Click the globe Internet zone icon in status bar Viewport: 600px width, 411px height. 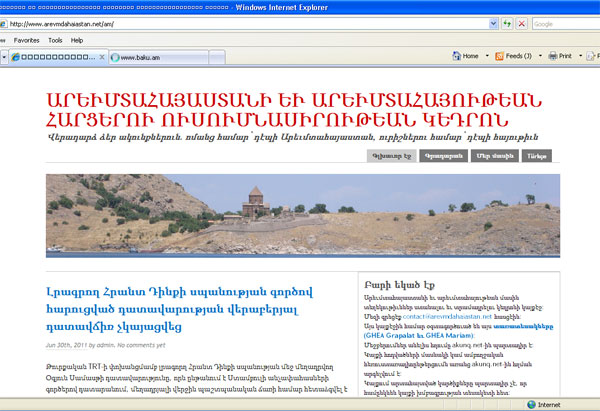[527, 405]
